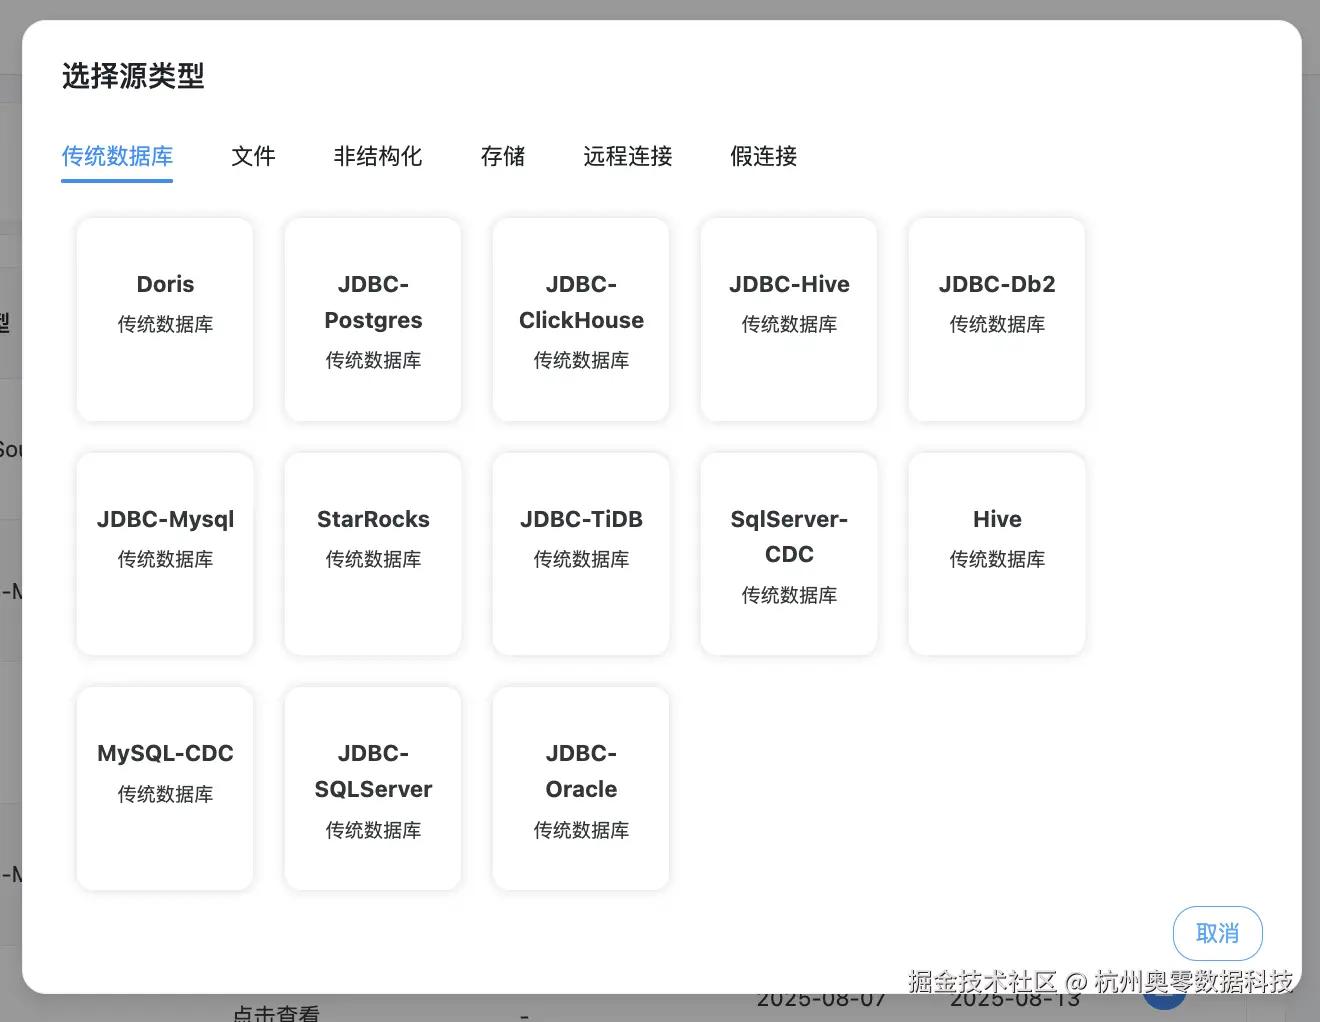The width and height of the screenshot is (1320, 1022).
Task: Click the 取消 cancel button
Action: pyautogui.click(x=1217, y=933)
